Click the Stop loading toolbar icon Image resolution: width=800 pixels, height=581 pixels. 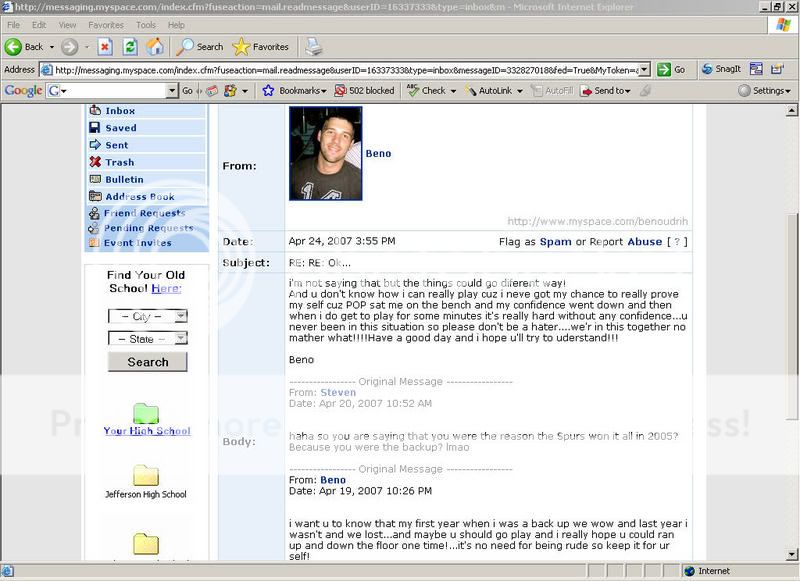[105, 47]
